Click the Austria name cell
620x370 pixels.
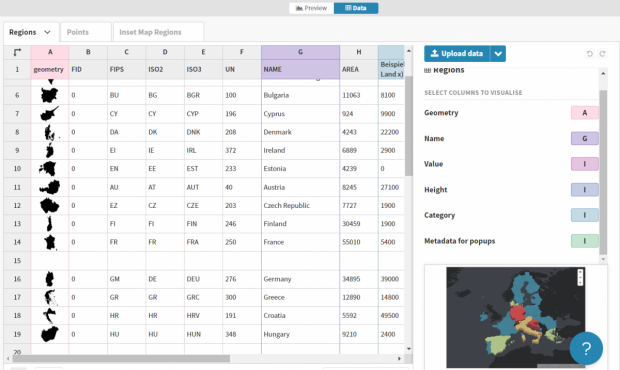301,187
